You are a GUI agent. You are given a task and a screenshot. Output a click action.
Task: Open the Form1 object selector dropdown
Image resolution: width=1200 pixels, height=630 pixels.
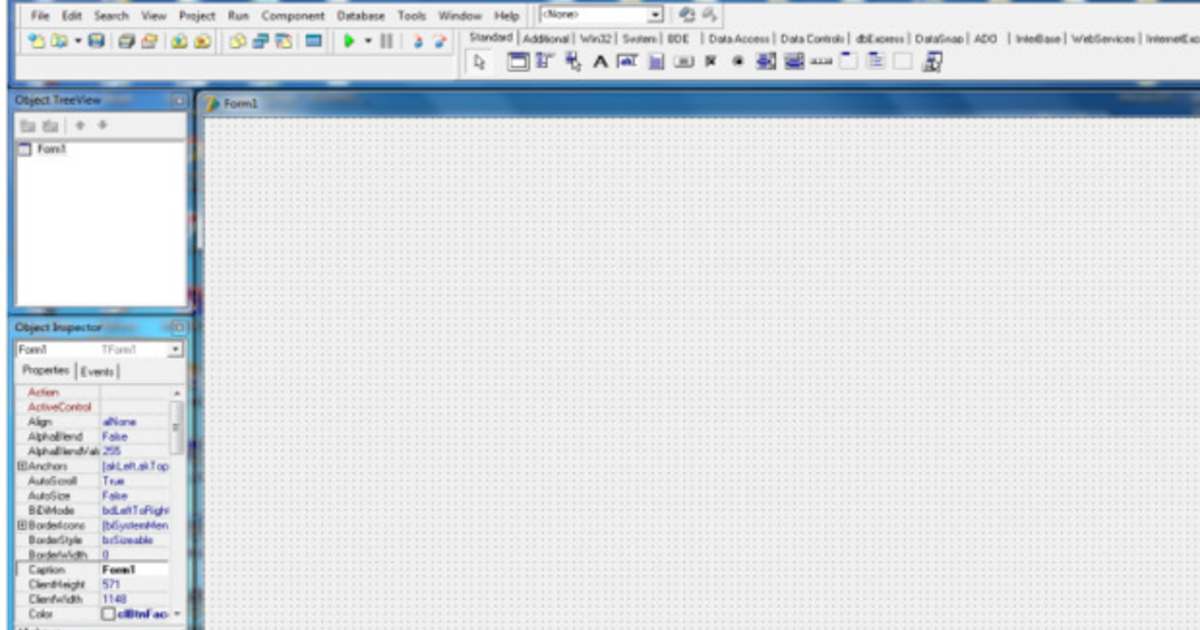tap(176, 350)
